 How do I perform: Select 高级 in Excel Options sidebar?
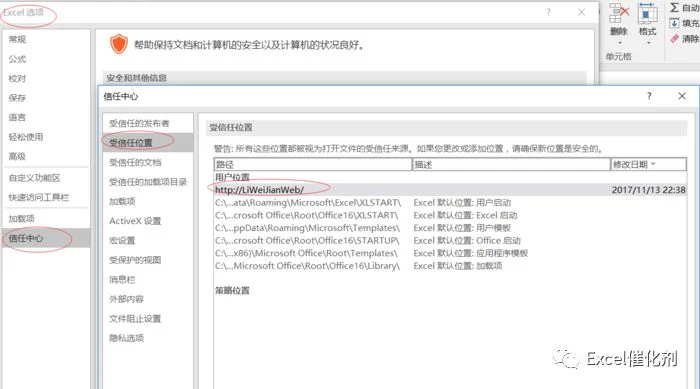click(x=46, y=156)
